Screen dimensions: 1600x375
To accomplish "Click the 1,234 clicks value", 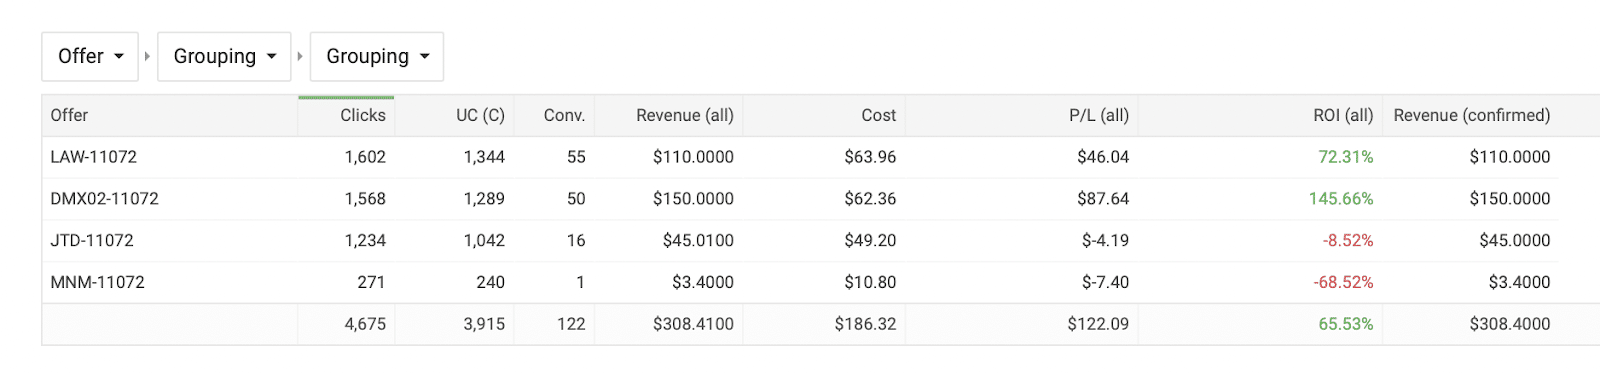I will coord(365,241).
